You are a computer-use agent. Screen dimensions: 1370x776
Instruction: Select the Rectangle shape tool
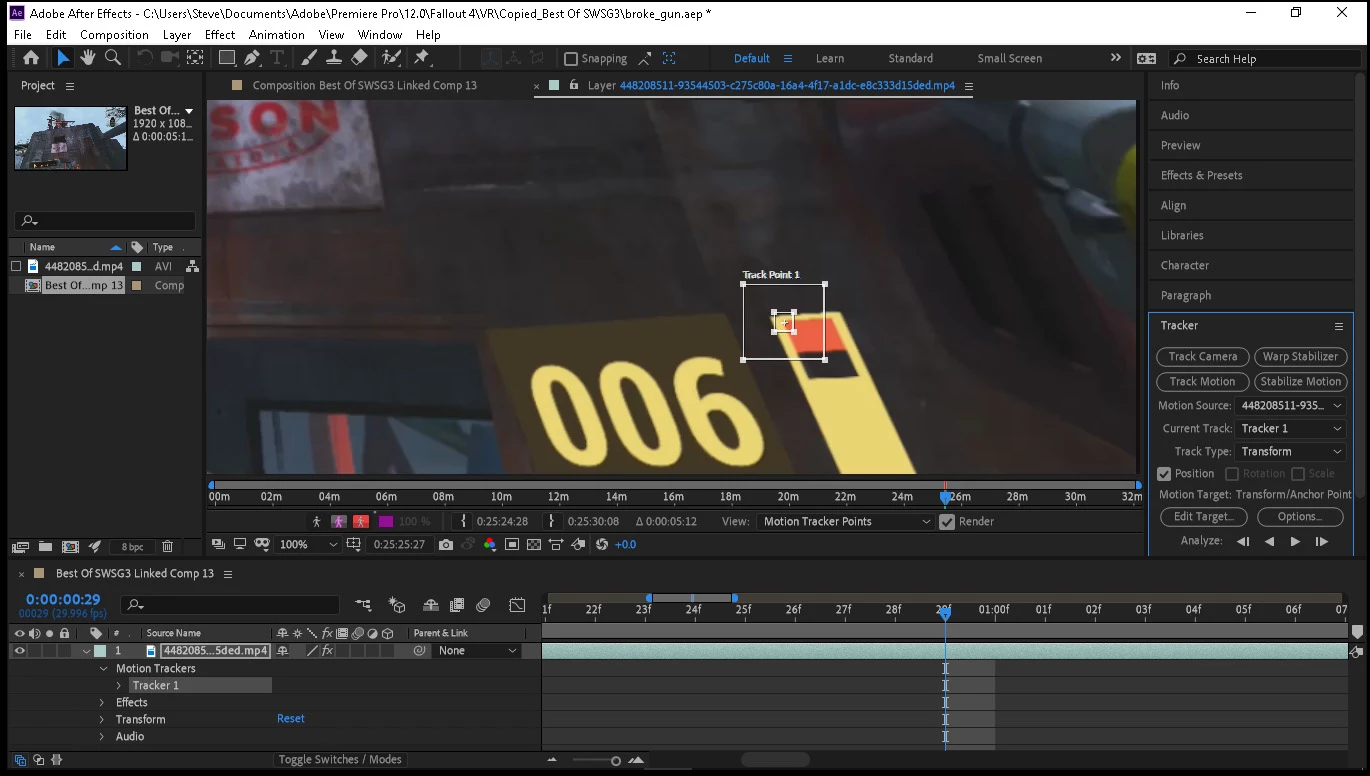tap(227, 58)
